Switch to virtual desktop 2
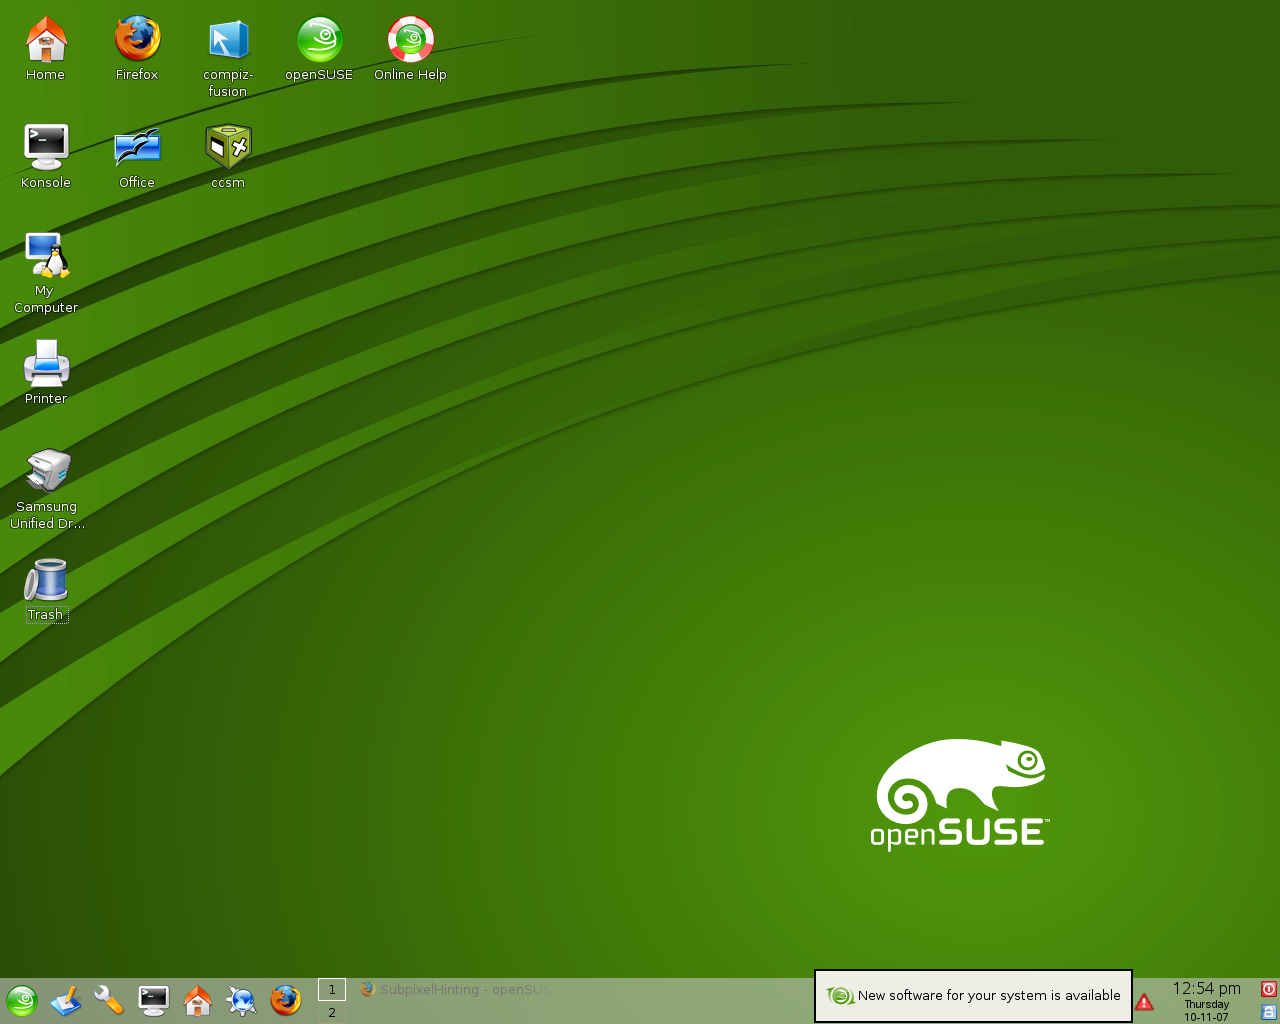The width and height of the screenshot is (1280, 1024). 332,1012
